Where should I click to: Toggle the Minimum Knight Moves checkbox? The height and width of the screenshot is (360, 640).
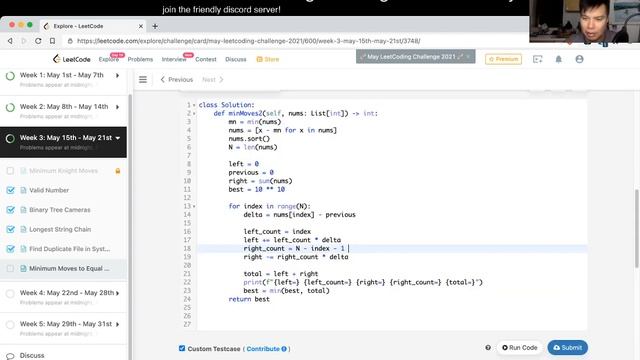(11, 171)
